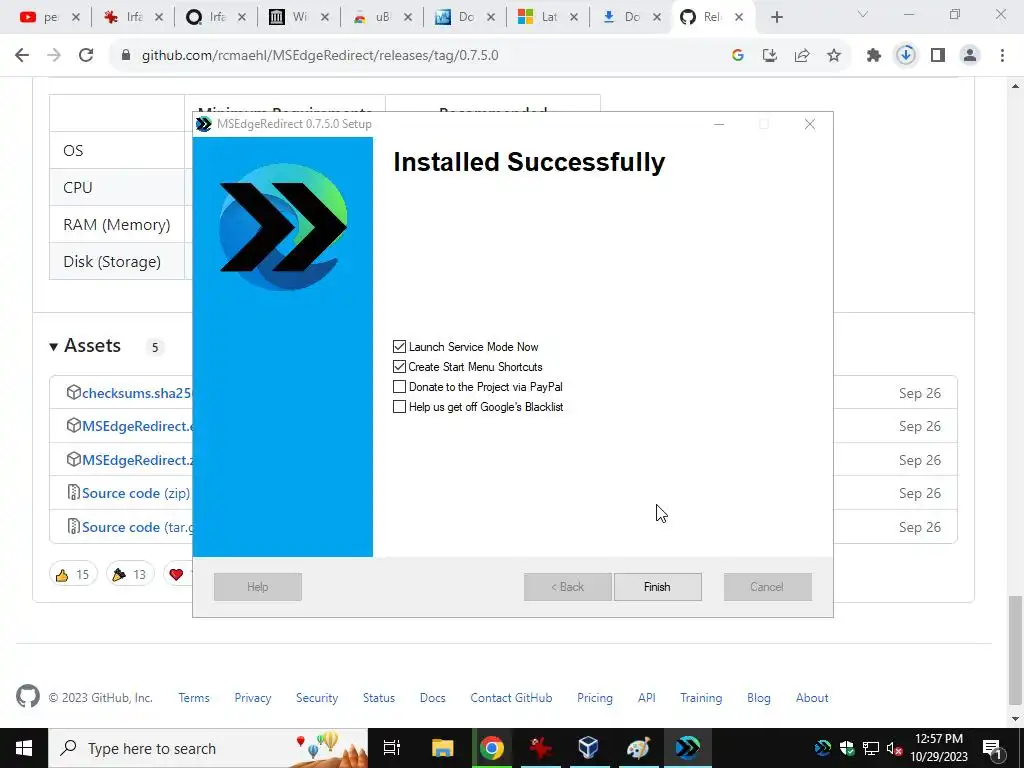Viewport: 1024px width, 768px height.
Task: Click the install app icon in address bar
Action: click(x=770, y=56)
